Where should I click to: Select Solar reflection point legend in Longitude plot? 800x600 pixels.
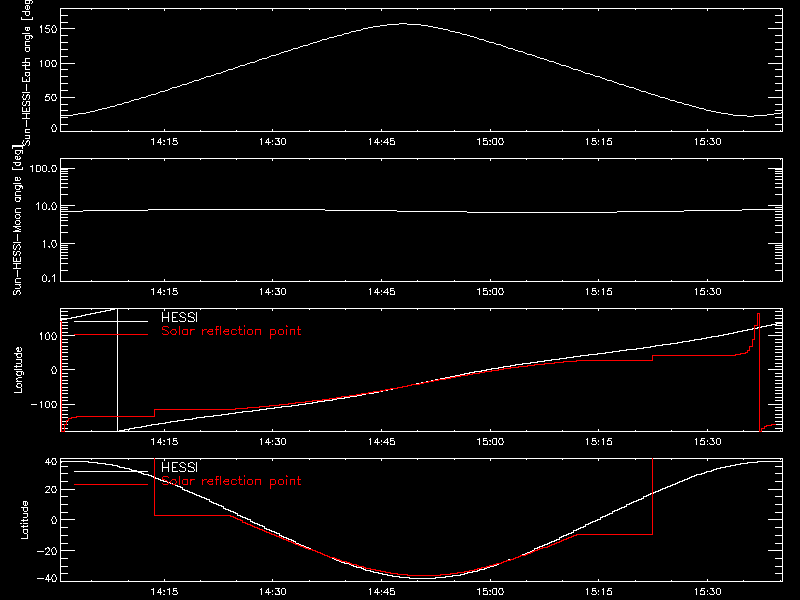pos(231,331)
